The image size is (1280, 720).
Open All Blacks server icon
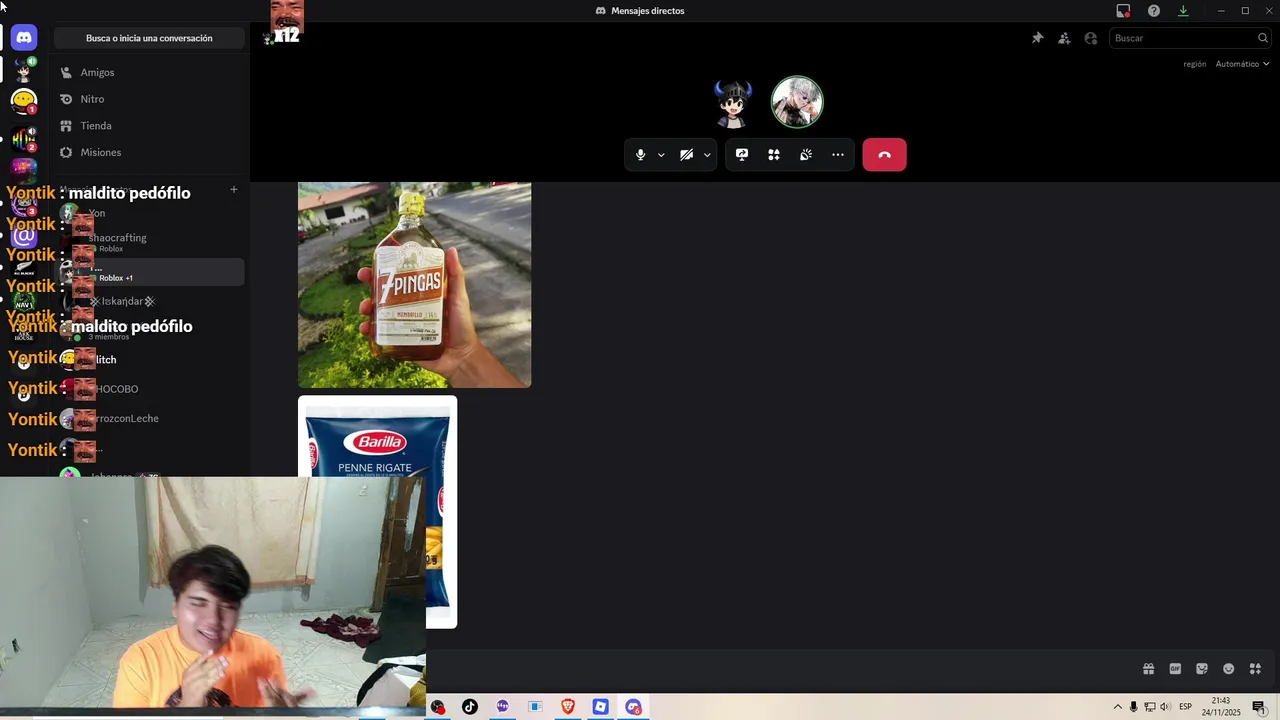(24, 269)
